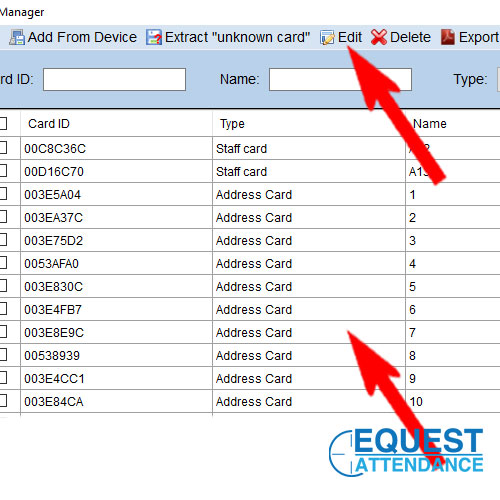500x500 pixels.
Task: Select the row with card 0053AFA0
Action: coord(250,263)
